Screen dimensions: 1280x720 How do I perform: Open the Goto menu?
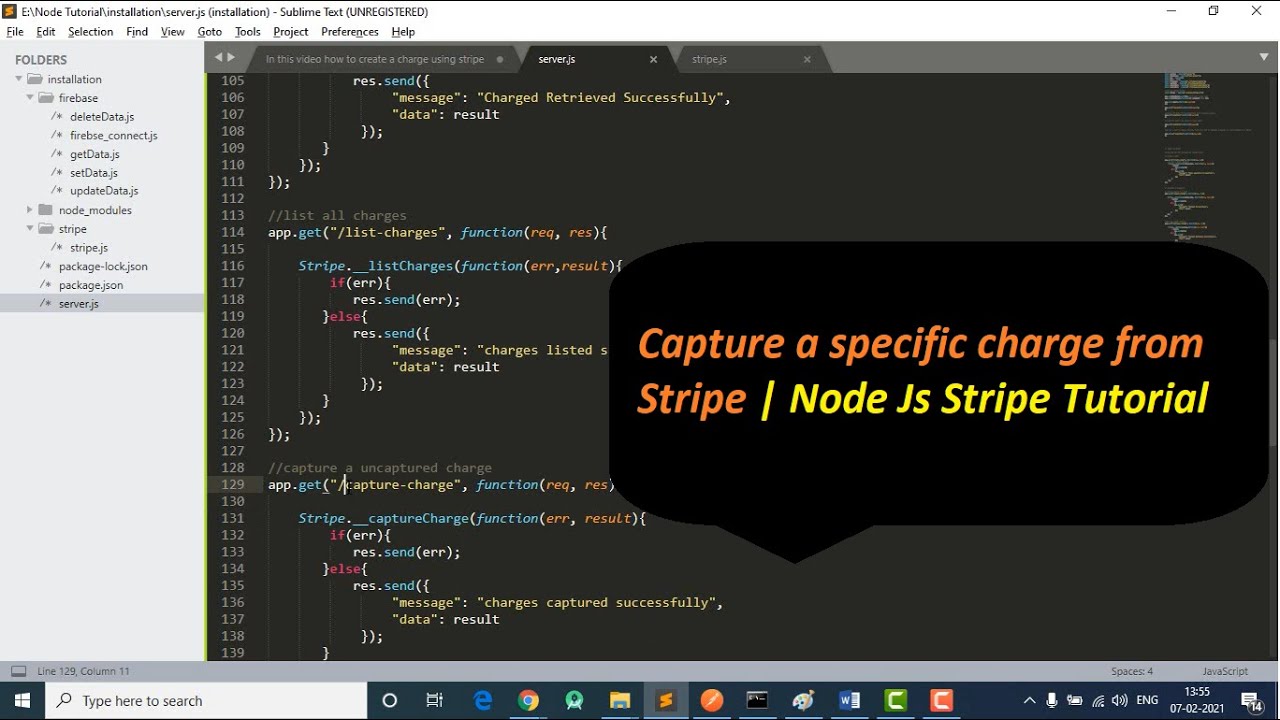(210, 32)
